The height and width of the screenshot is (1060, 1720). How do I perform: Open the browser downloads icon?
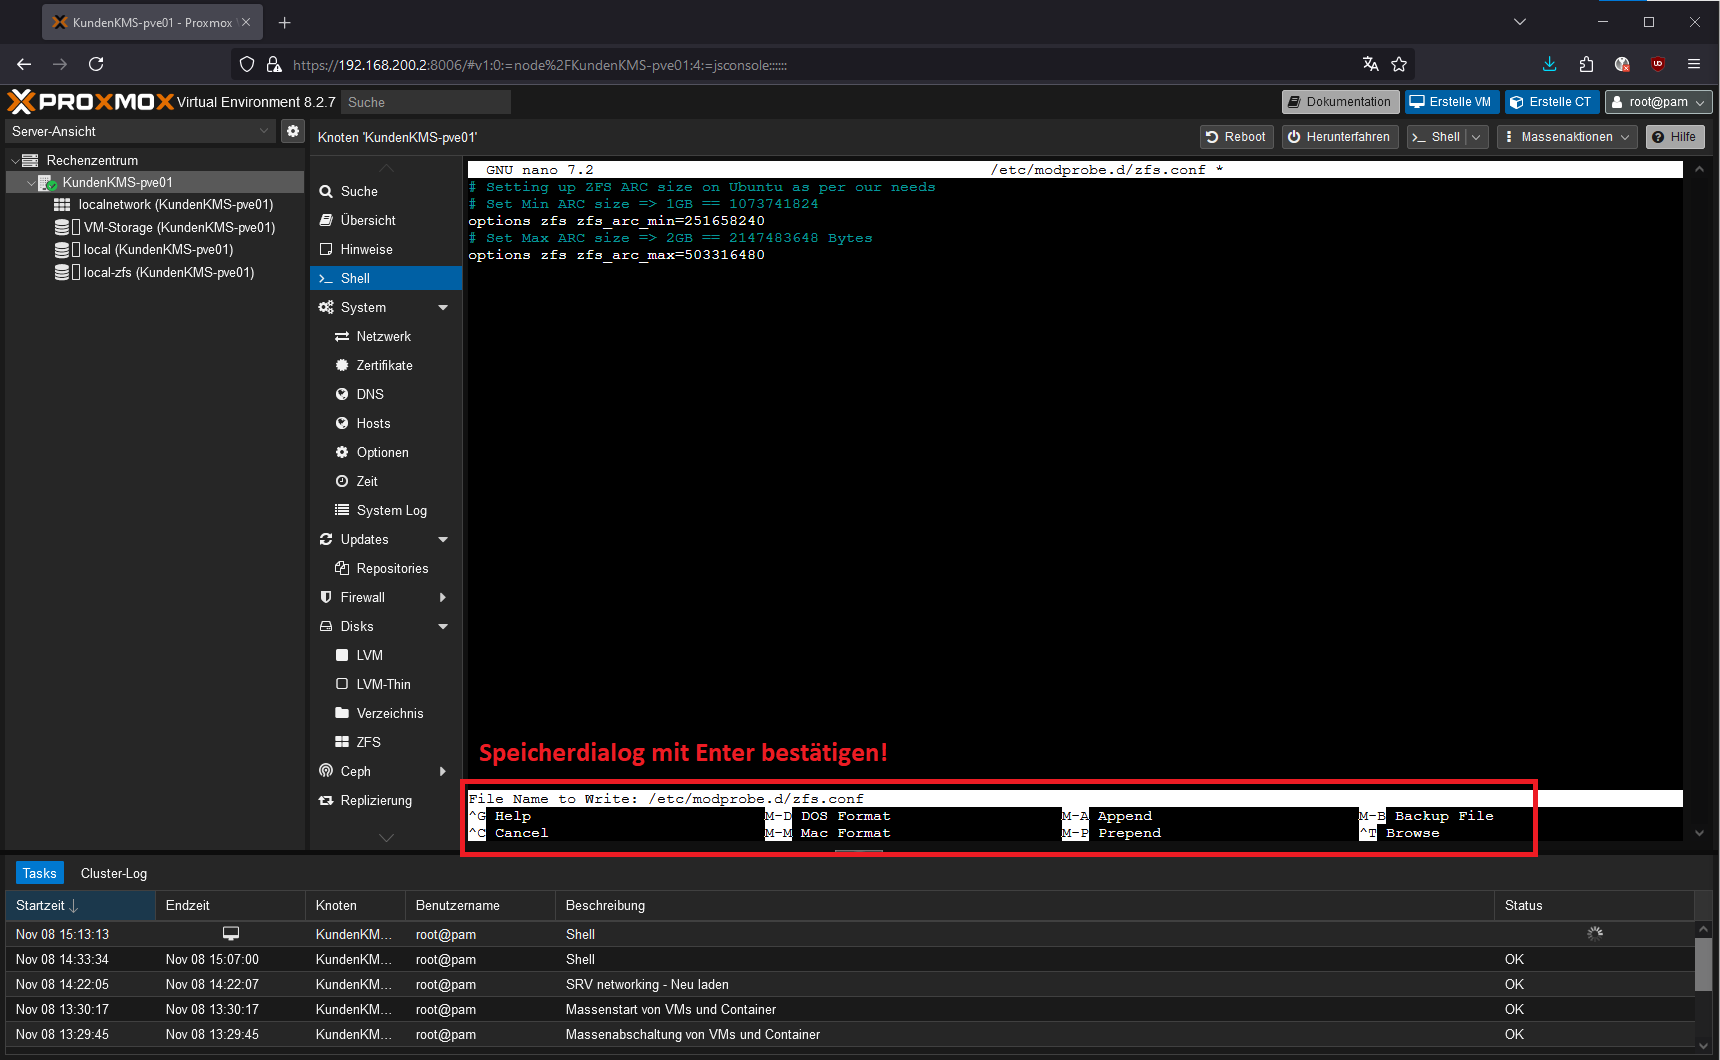1549,64
